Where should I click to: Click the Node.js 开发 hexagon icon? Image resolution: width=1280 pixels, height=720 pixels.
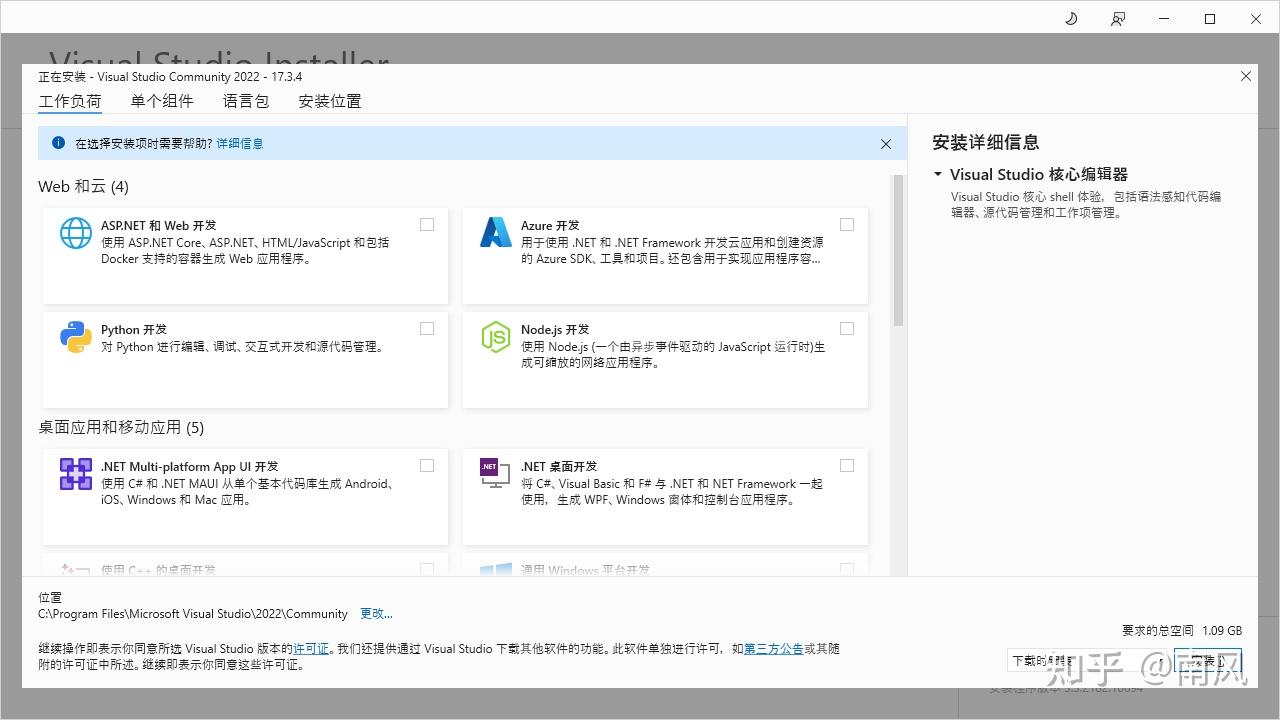495,338
